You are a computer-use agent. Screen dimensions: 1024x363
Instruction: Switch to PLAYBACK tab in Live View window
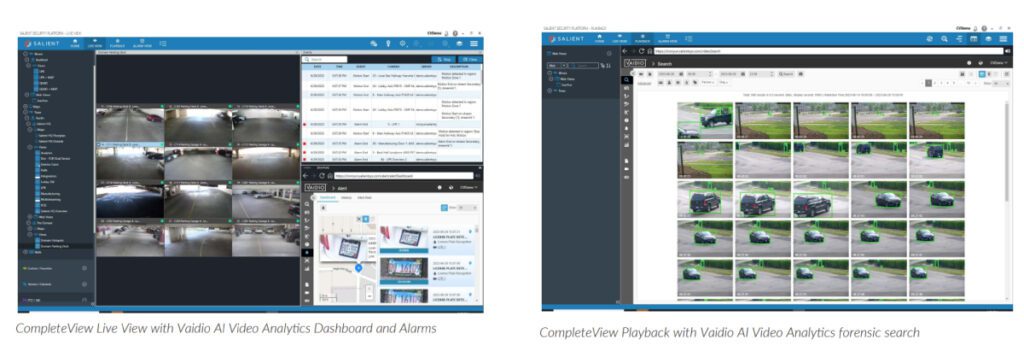pos(118,43)
